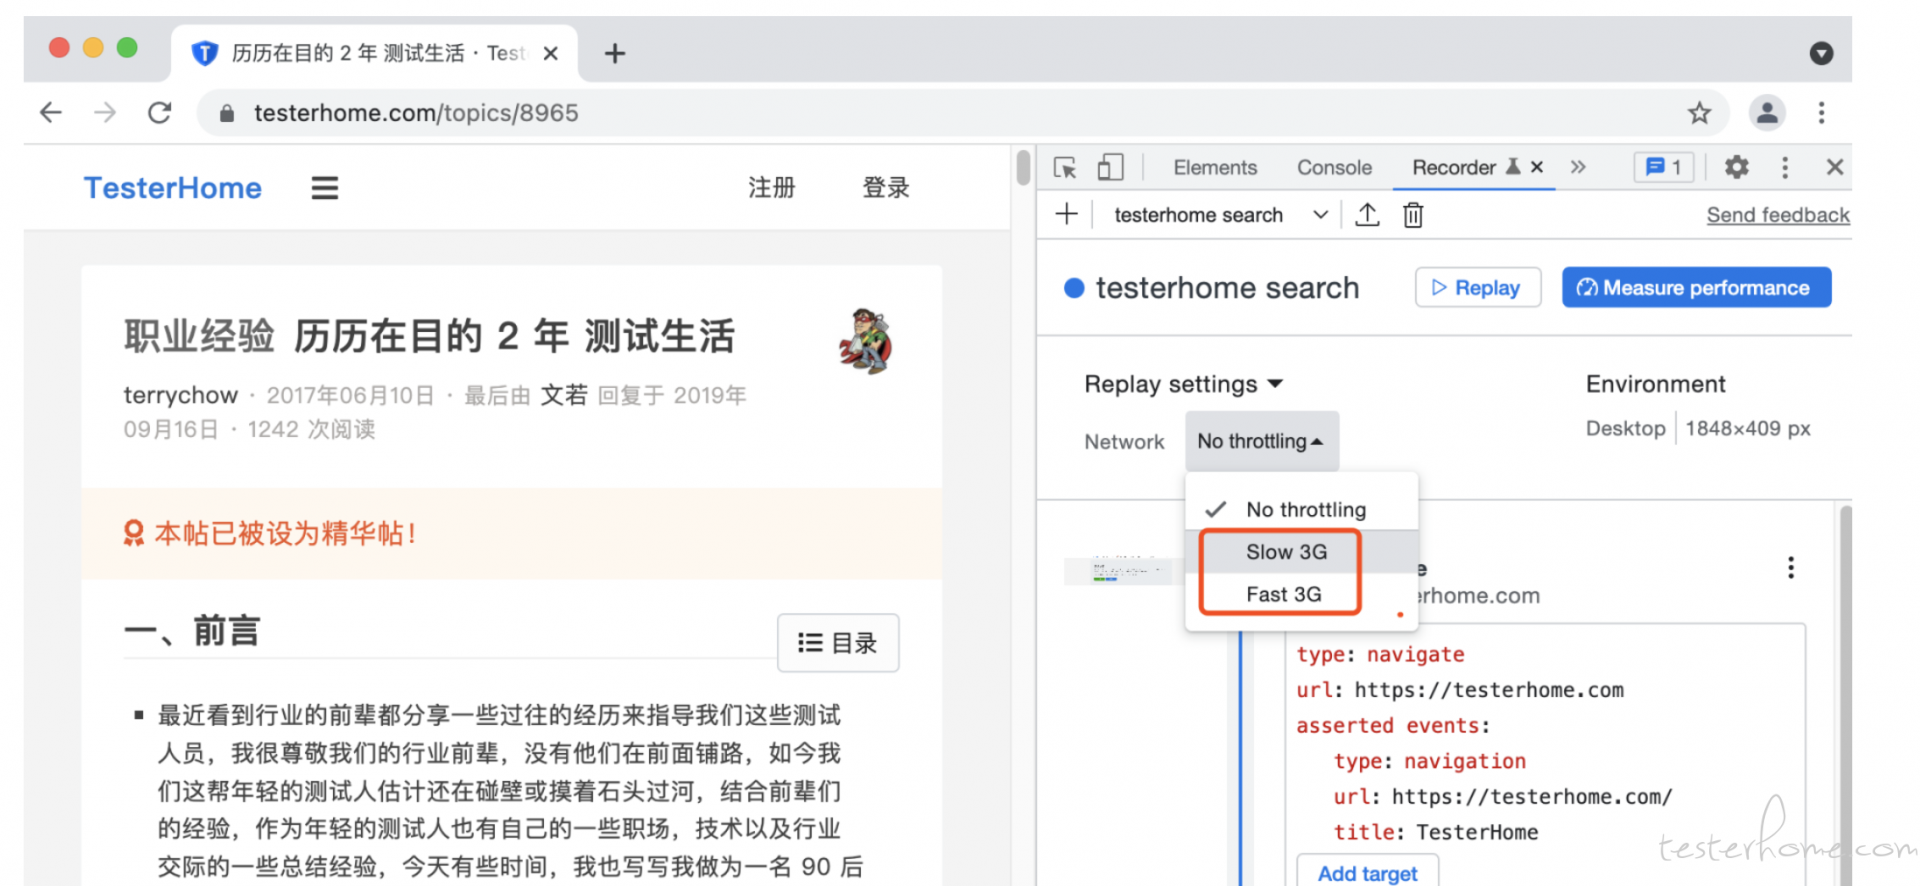This screenshot has height=886, width=1920.
Task: Open author terrychow's avatar
Action: pyautogui.click(x=866, y=341)
